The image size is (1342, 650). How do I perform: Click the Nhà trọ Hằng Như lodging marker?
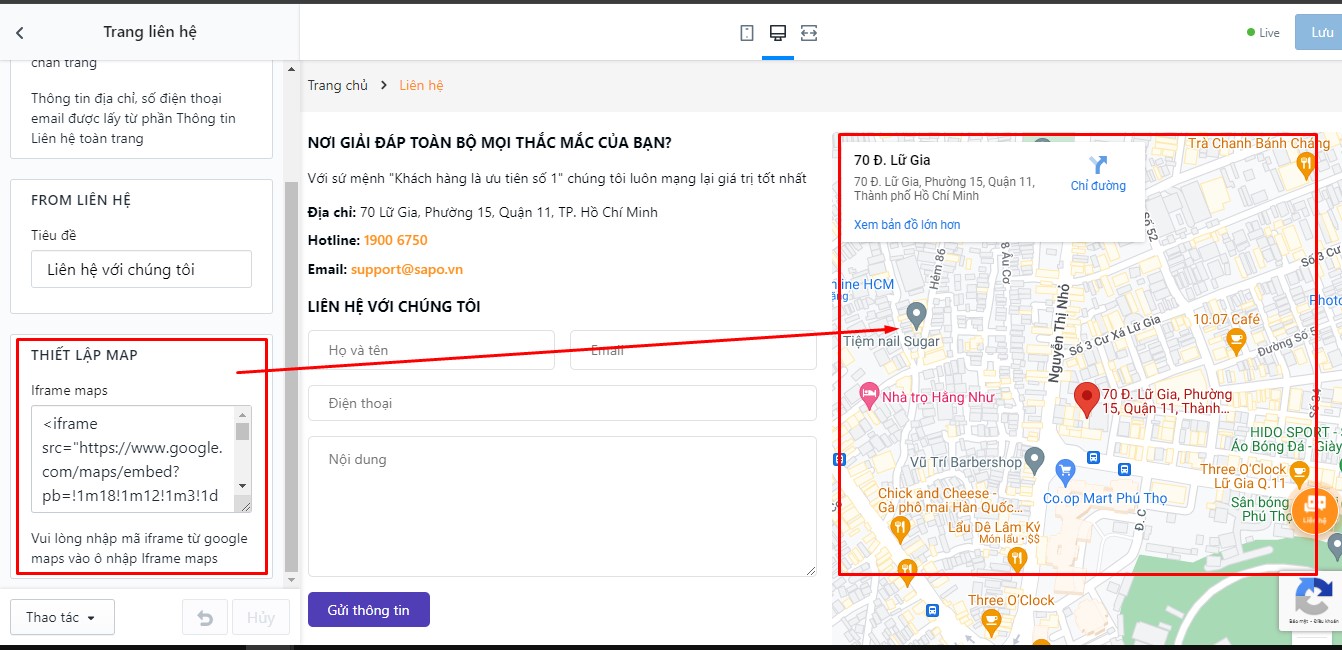click(x=869, y=396)
